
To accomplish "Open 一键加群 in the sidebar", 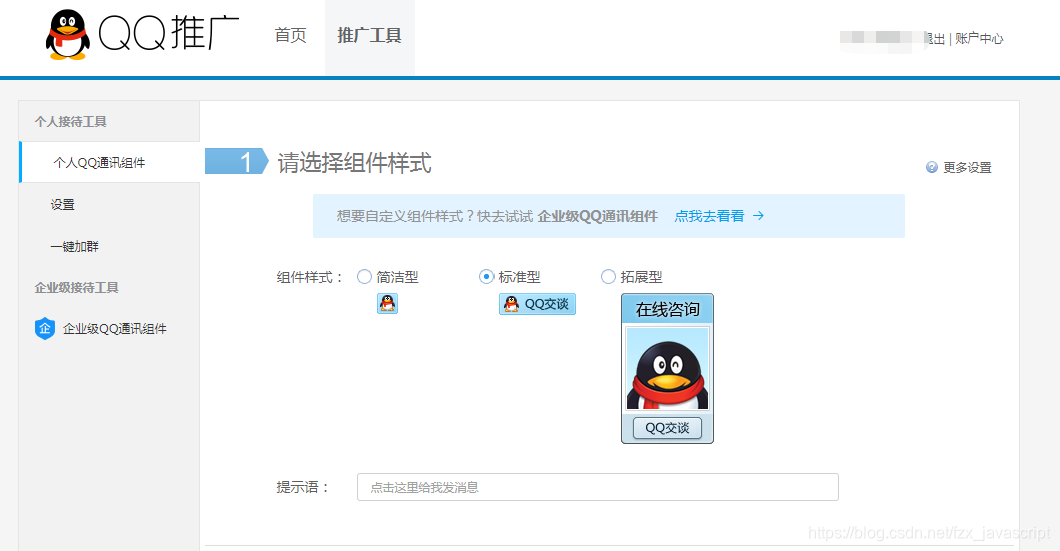I will click(x=74, y=246).
